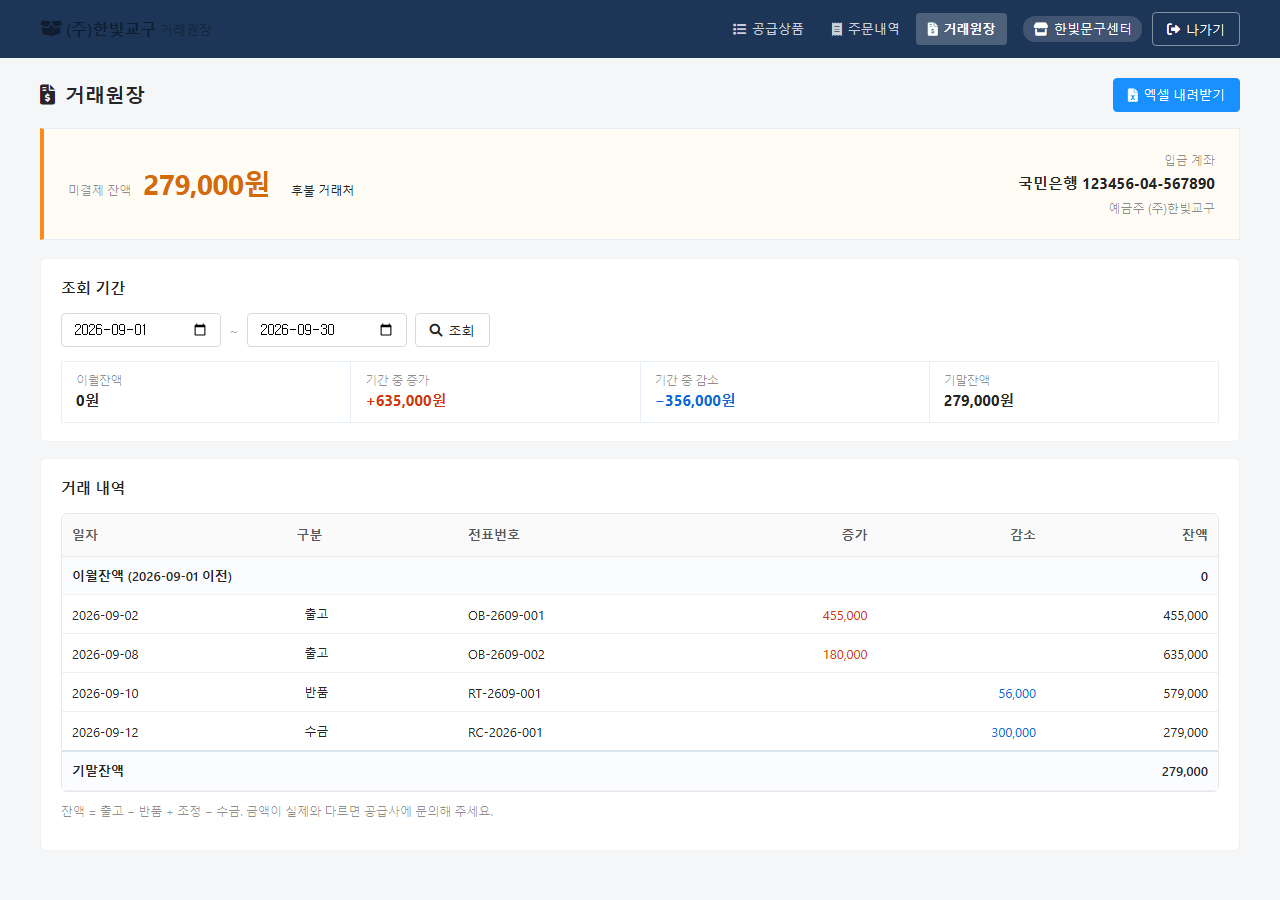
Task: Click the Excel file icon on download button
Action: (1133, 95)
